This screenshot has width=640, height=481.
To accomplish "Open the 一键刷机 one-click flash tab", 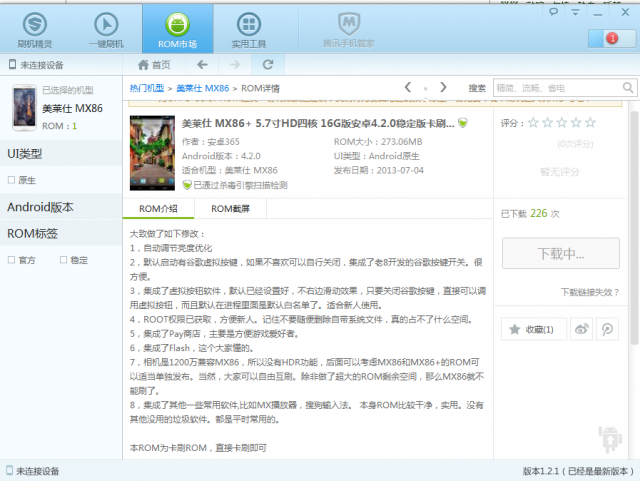I will tap(106, 30).
